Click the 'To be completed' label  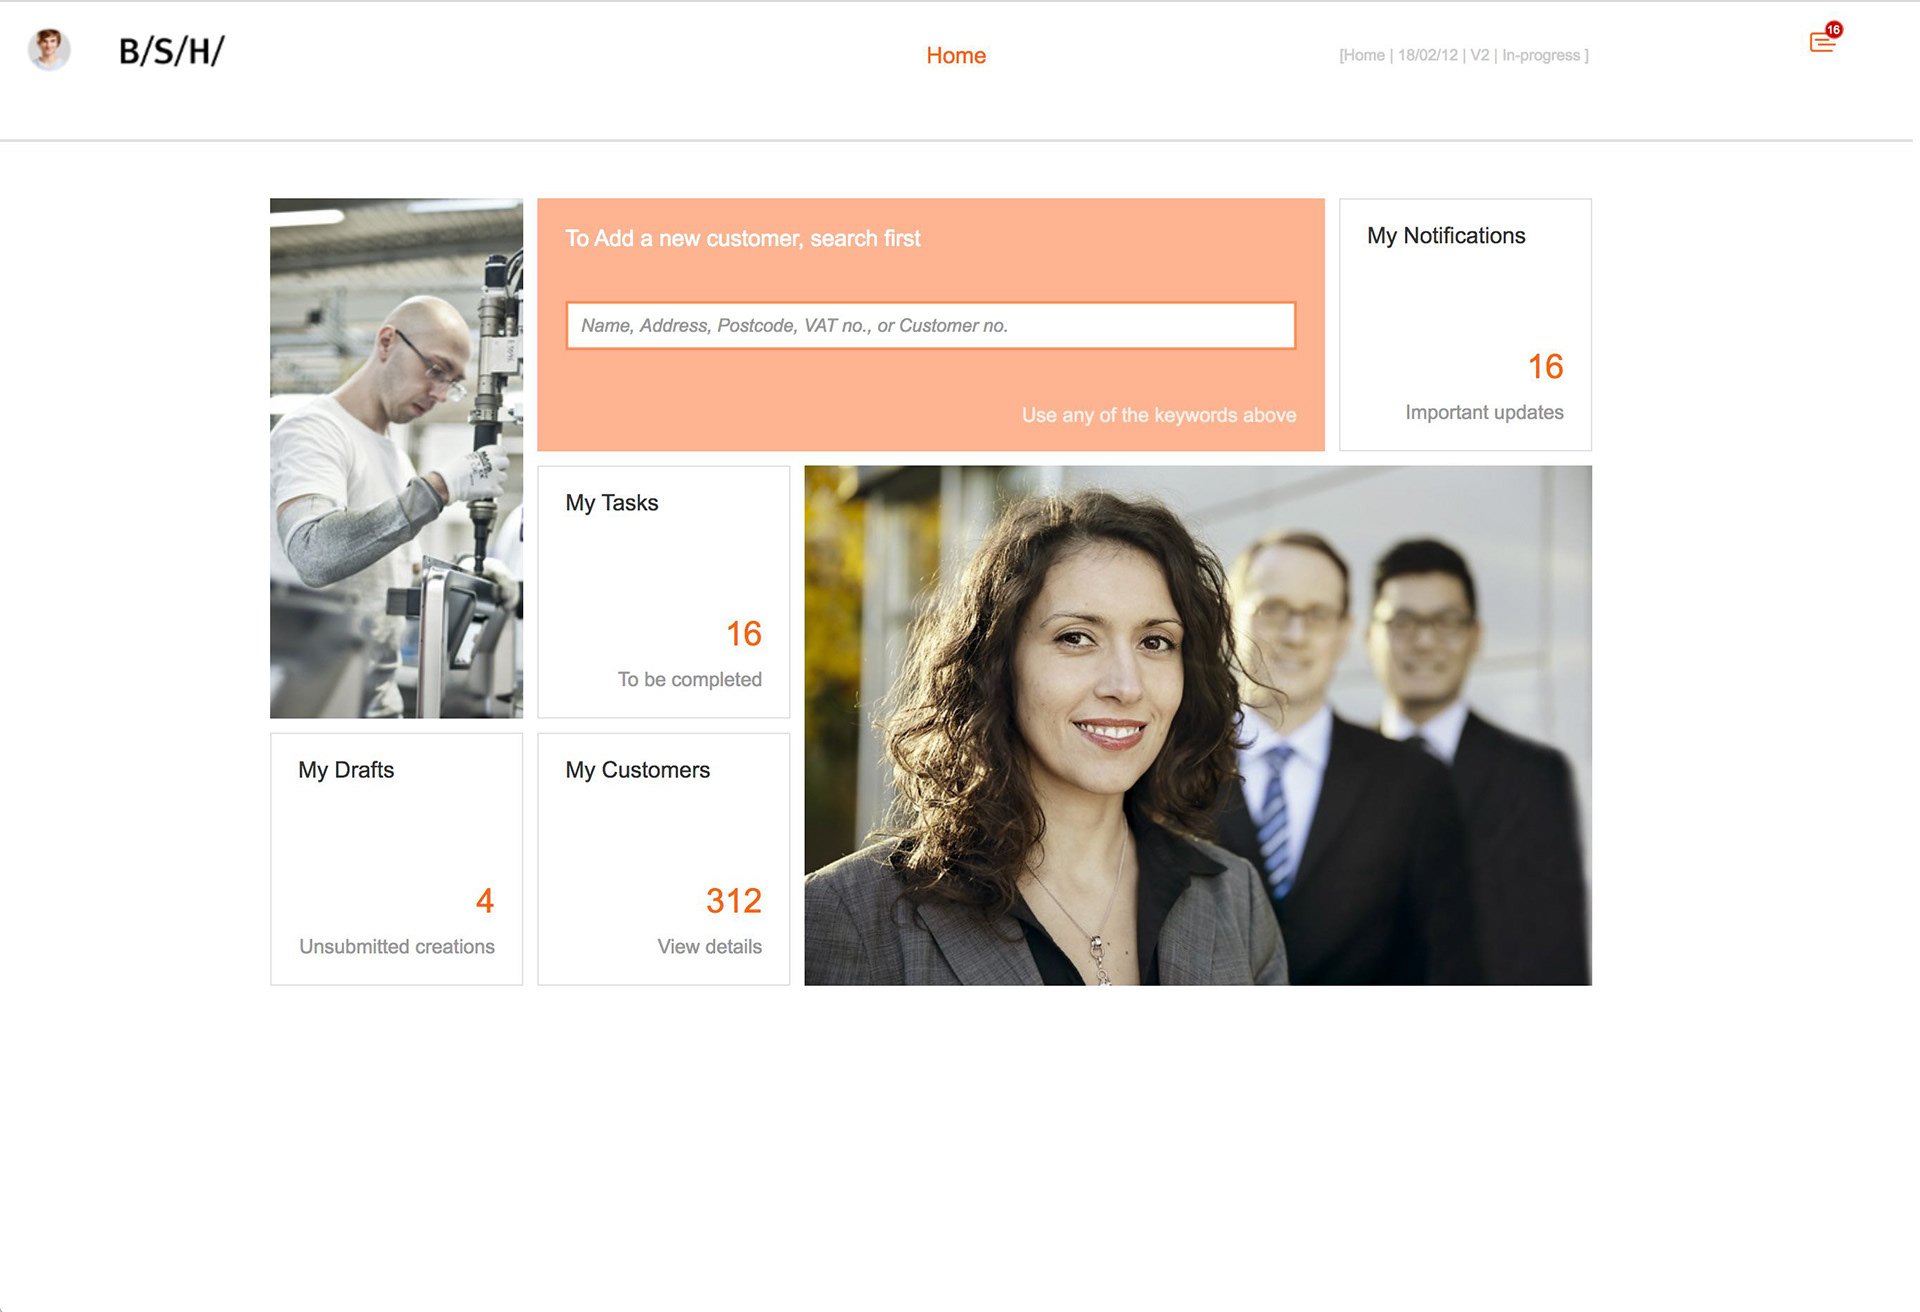pos(690,679)
